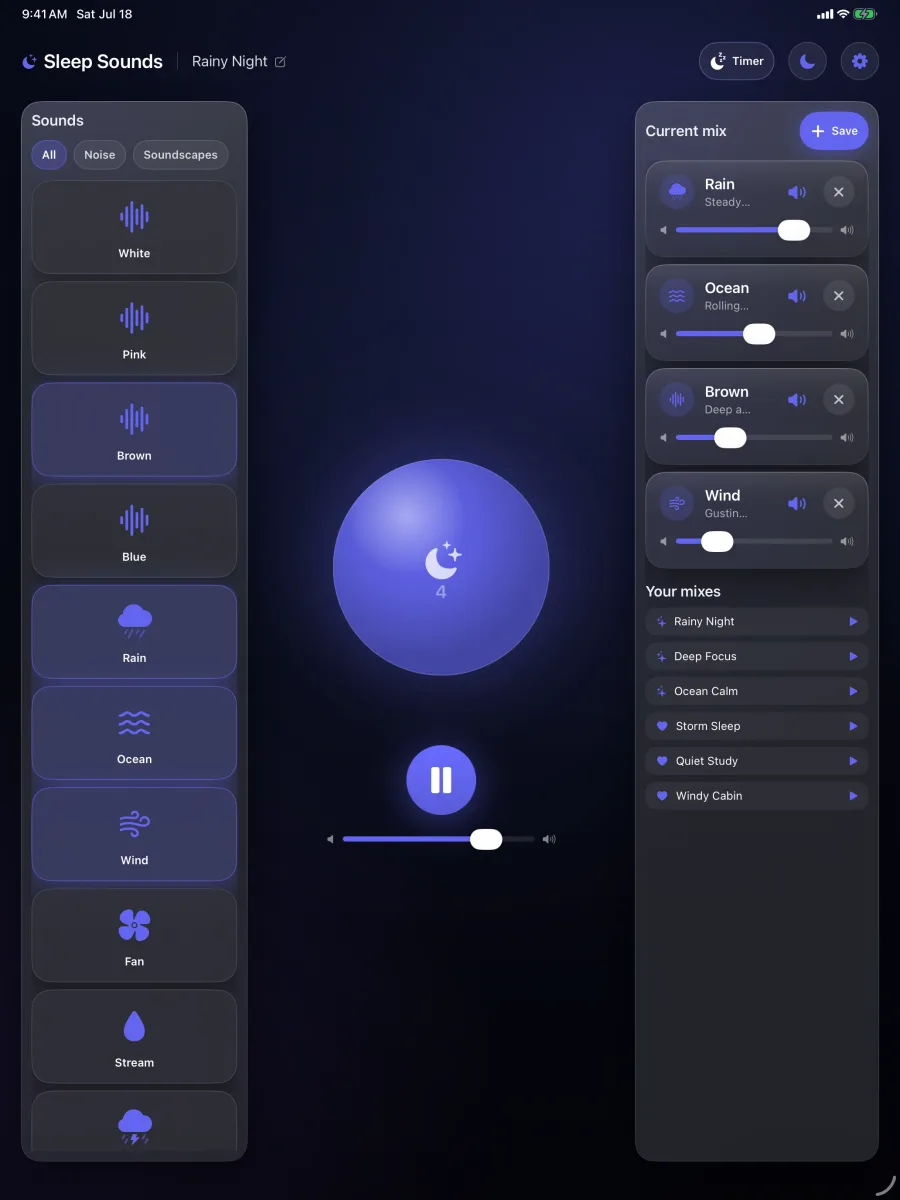Click master volume high speaker icon
Screen dimensions: 900x1200
point(548,839)
